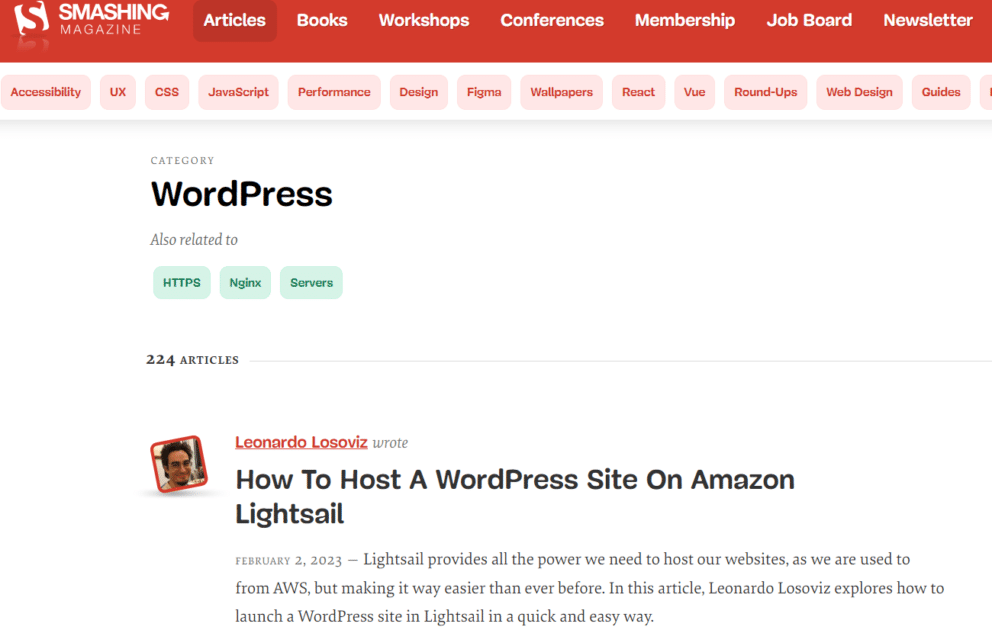Select the Figma category
Screen dimensions: 992x630
[484, 92]
